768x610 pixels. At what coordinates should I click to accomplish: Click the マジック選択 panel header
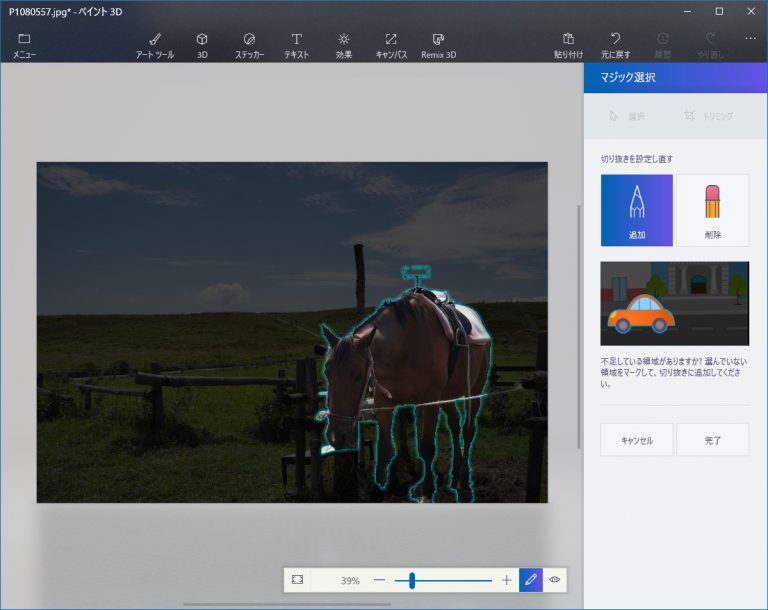675,77
